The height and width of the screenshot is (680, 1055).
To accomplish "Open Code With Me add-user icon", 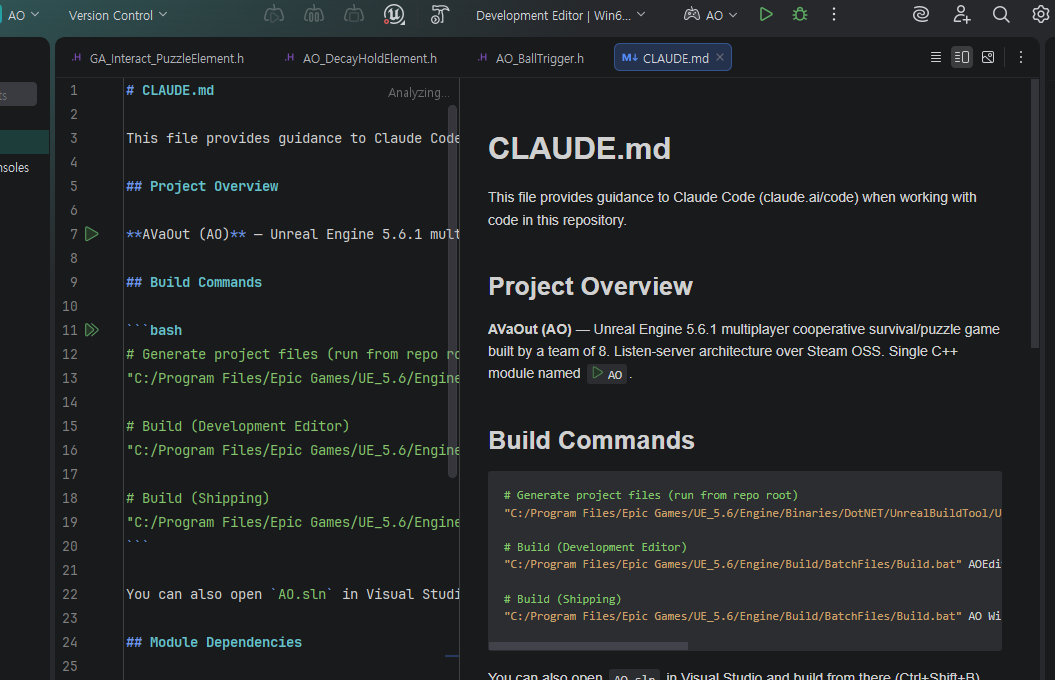I will pos(961,14).
